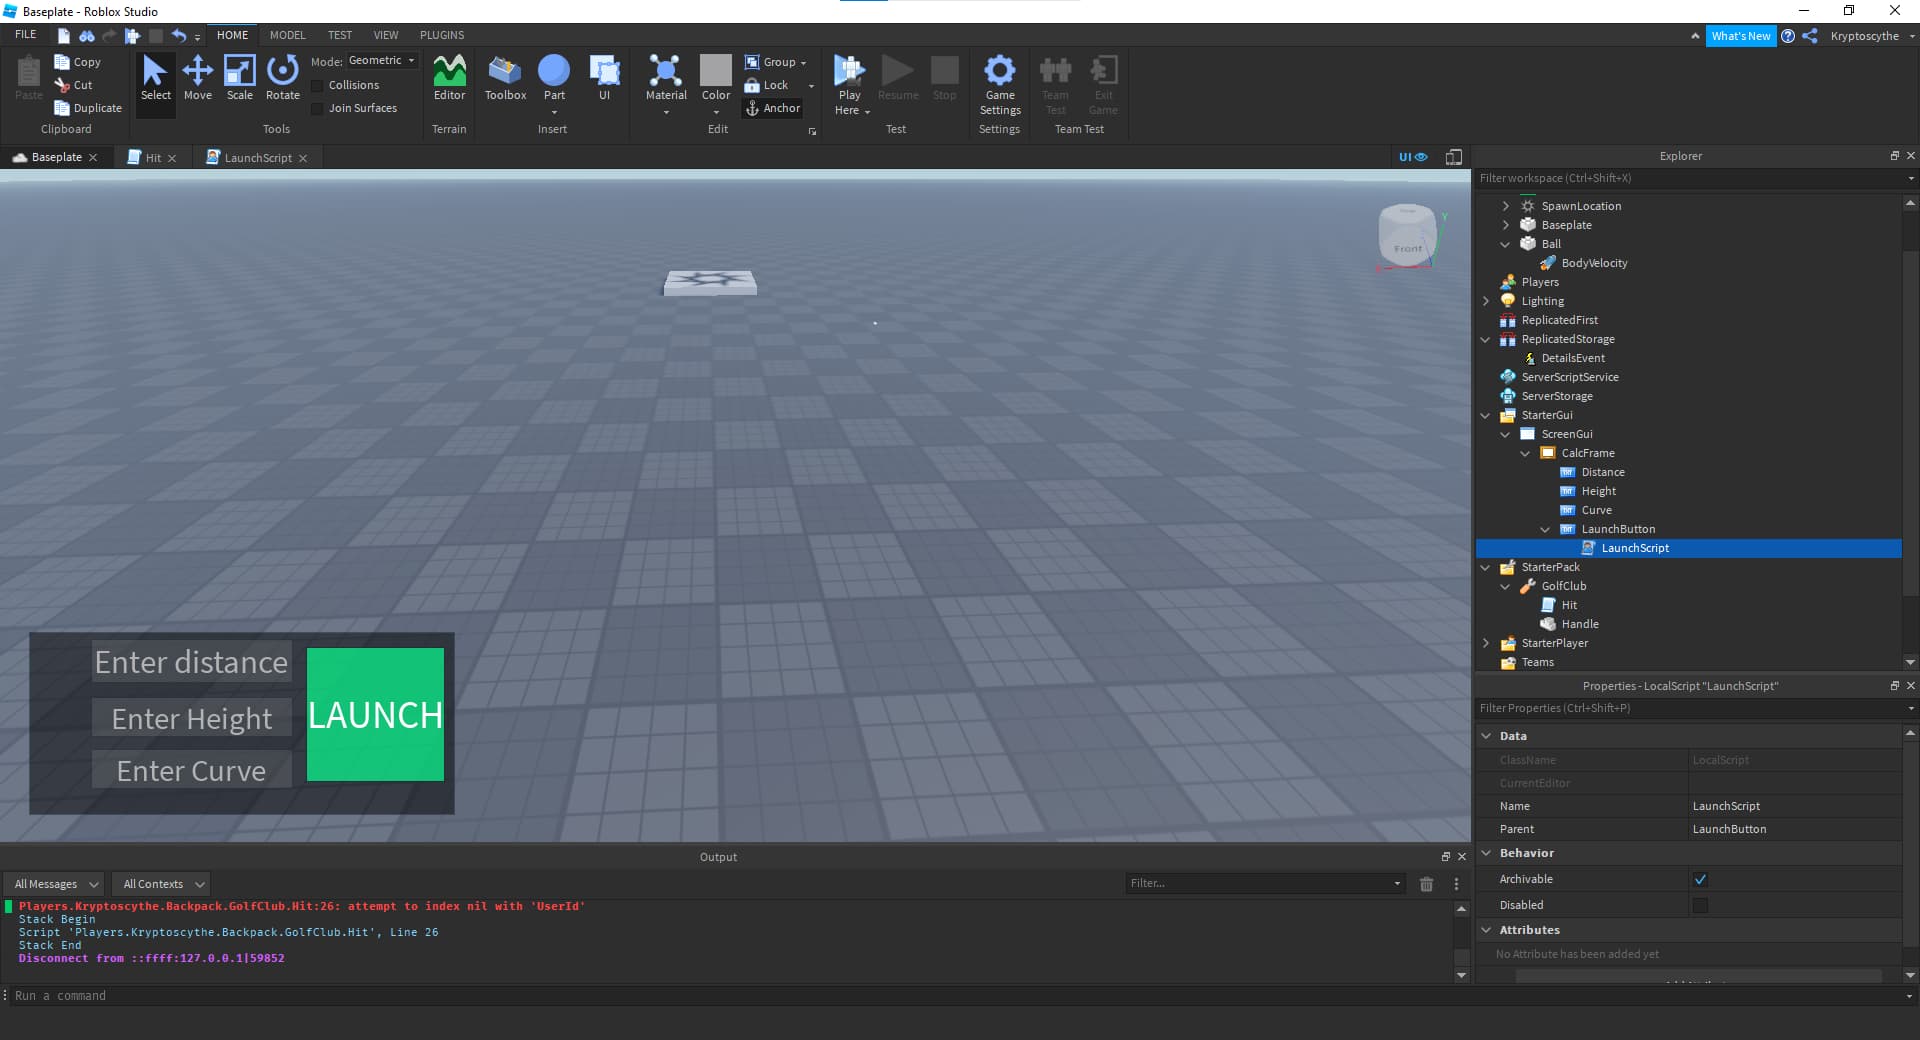Open the help question mark icon

[x=1788, y=36]
